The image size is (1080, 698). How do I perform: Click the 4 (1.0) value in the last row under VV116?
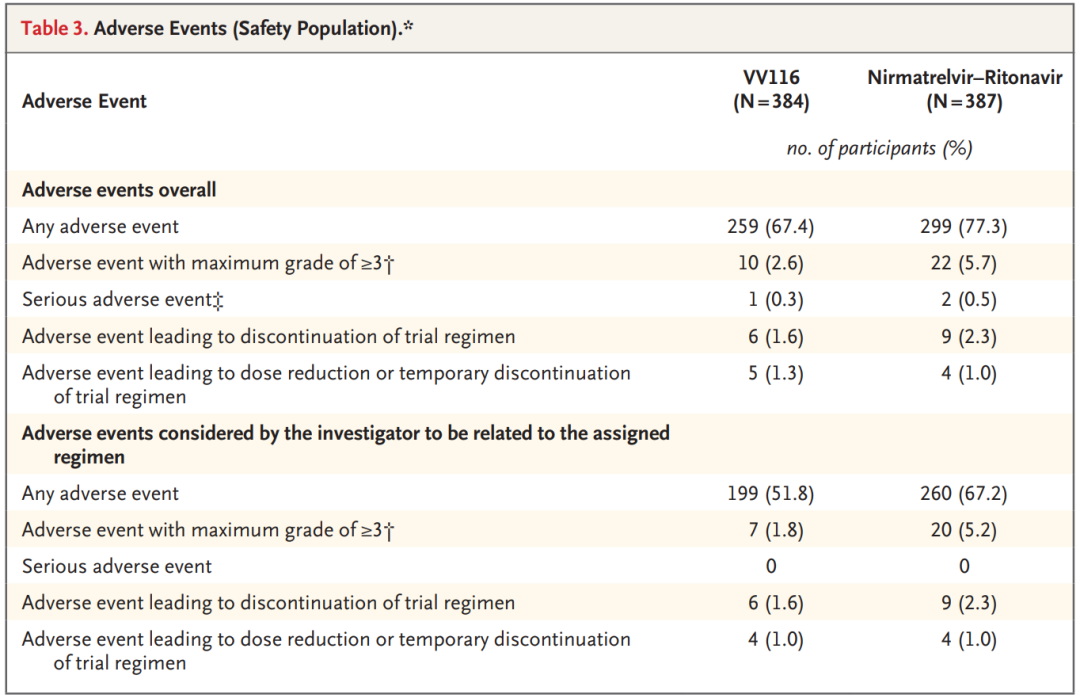(x=770, y=640)
